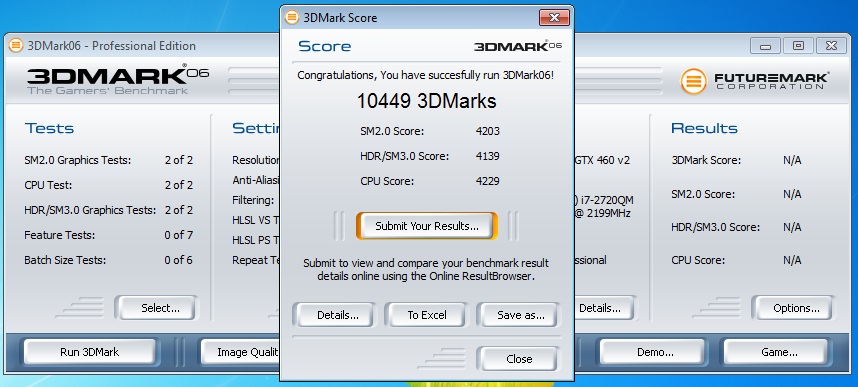Click Batch Size Tests: 0 of 6 row

(109, 260)
